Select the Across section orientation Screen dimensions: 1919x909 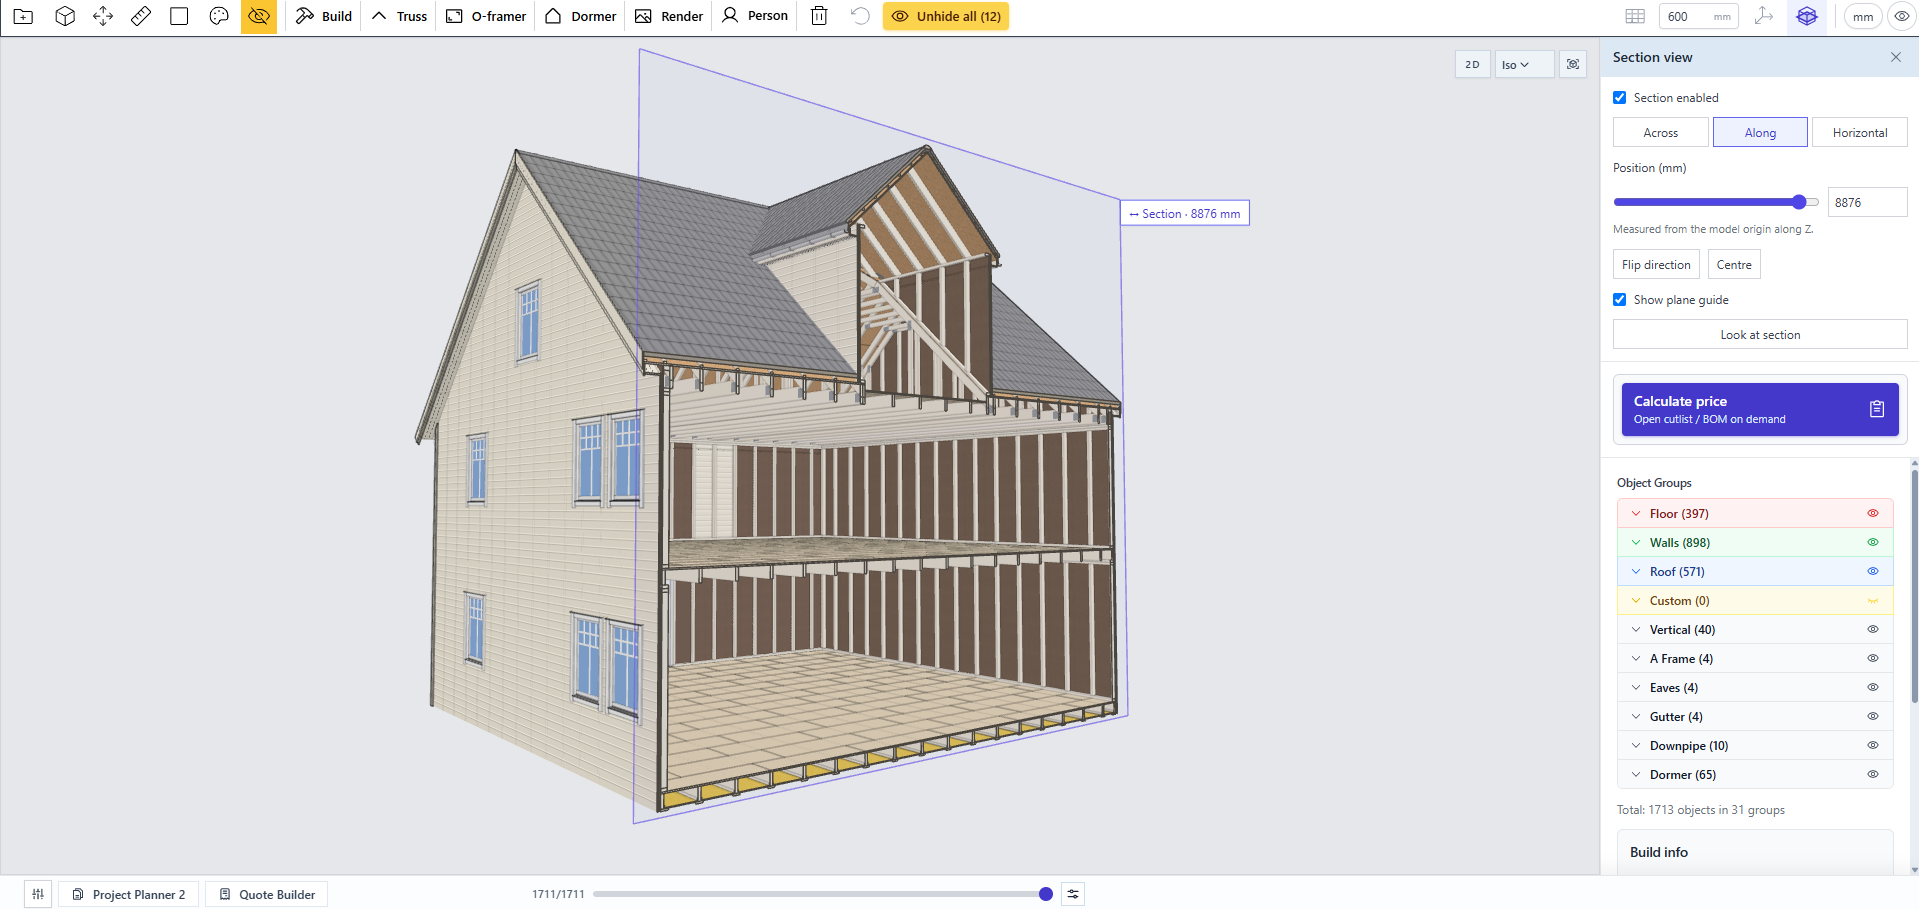(1661, 132)
